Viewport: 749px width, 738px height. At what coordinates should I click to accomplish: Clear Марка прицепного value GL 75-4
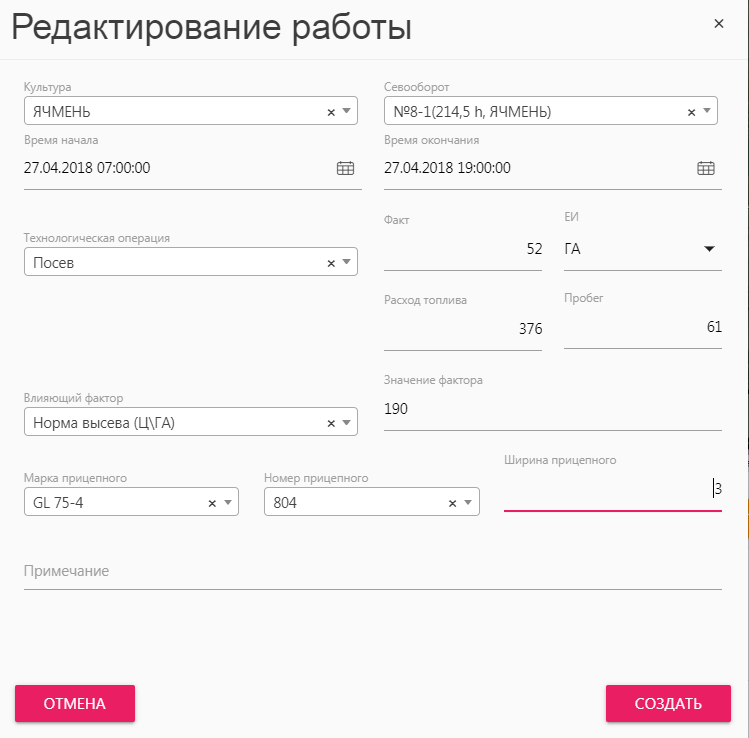[x=212, y=503]
